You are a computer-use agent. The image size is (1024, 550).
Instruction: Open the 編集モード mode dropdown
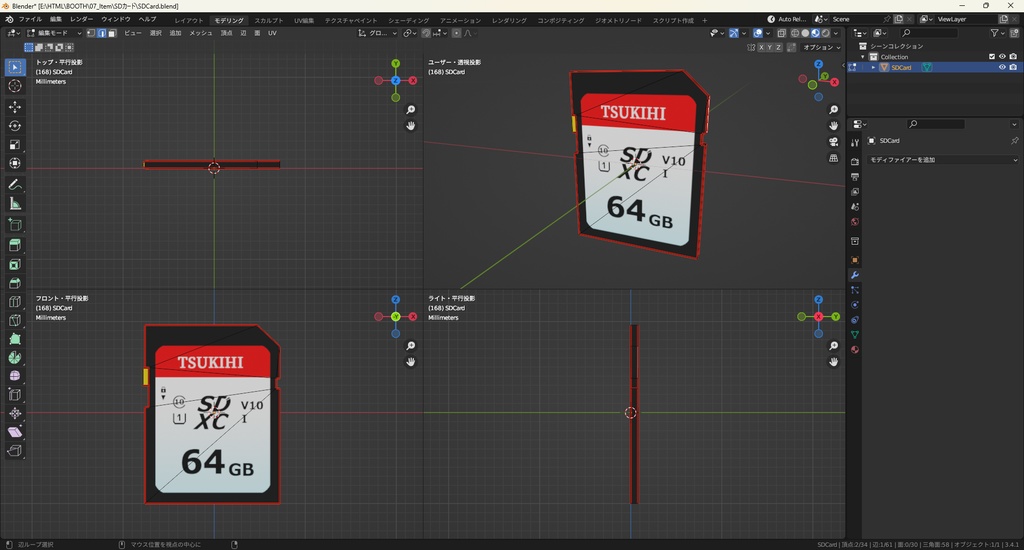[52, 33]
